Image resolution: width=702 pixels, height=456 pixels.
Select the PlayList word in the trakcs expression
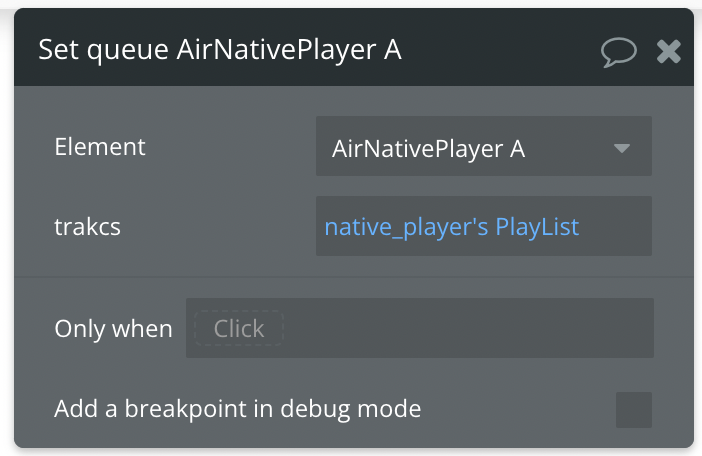537,226
